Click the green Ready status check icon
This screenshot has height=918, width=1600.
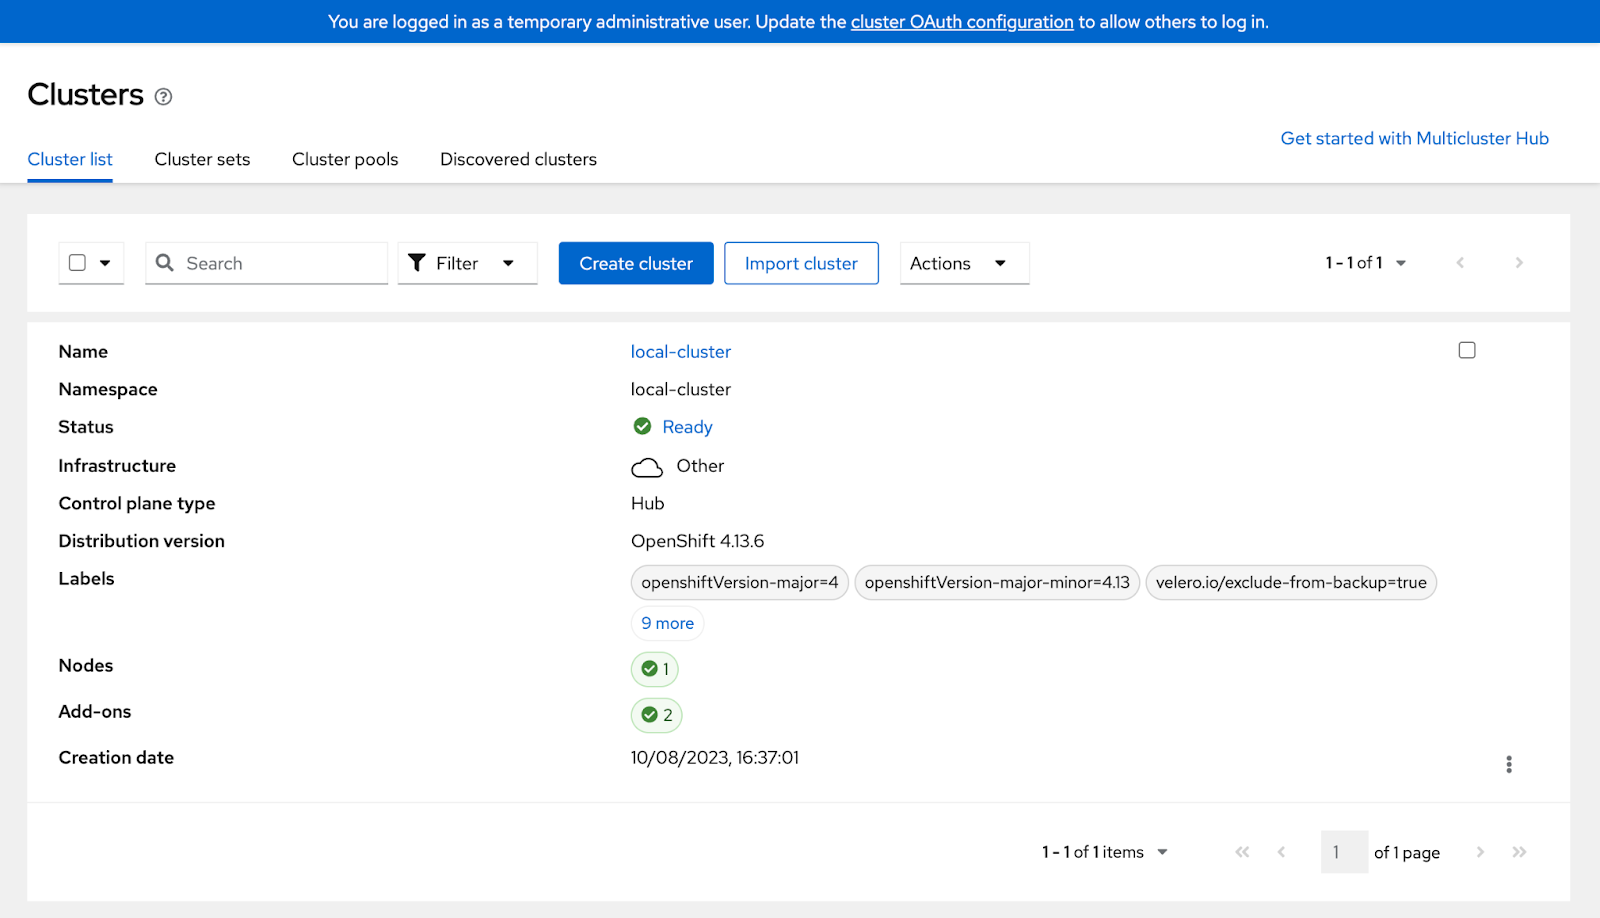[641, 426]
